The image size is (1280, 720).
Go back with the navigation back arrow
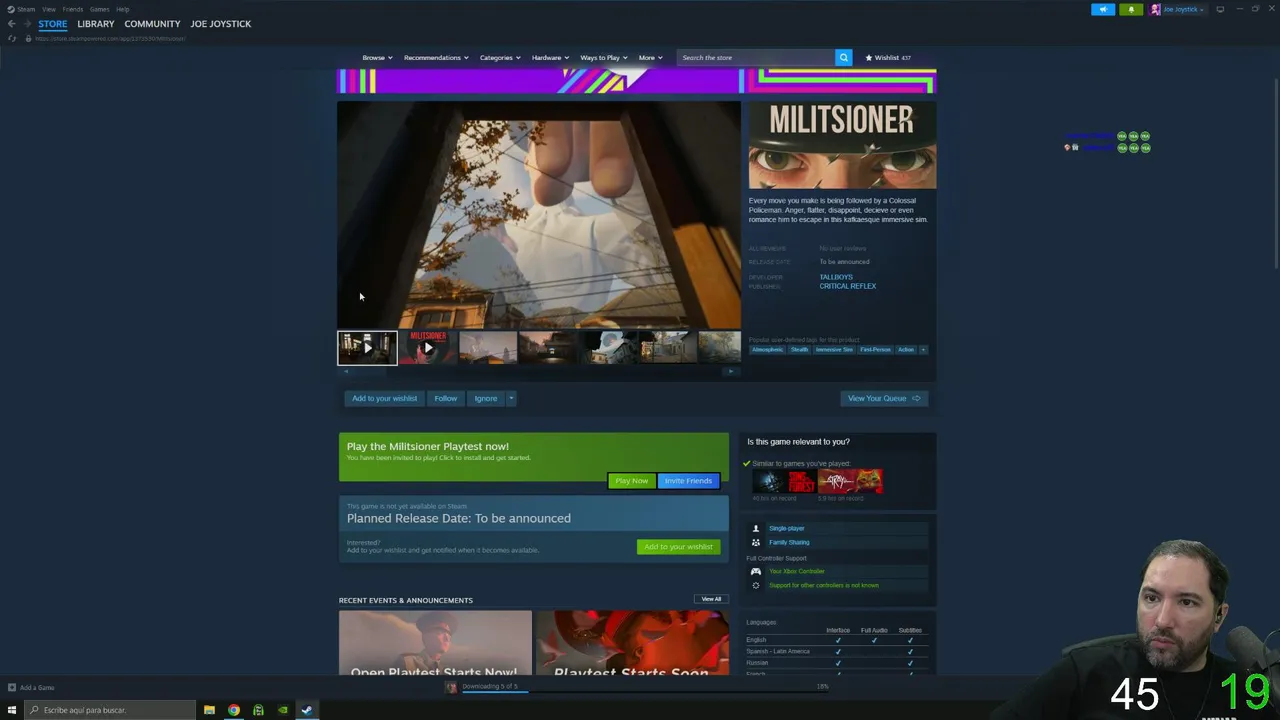[11, 24]
